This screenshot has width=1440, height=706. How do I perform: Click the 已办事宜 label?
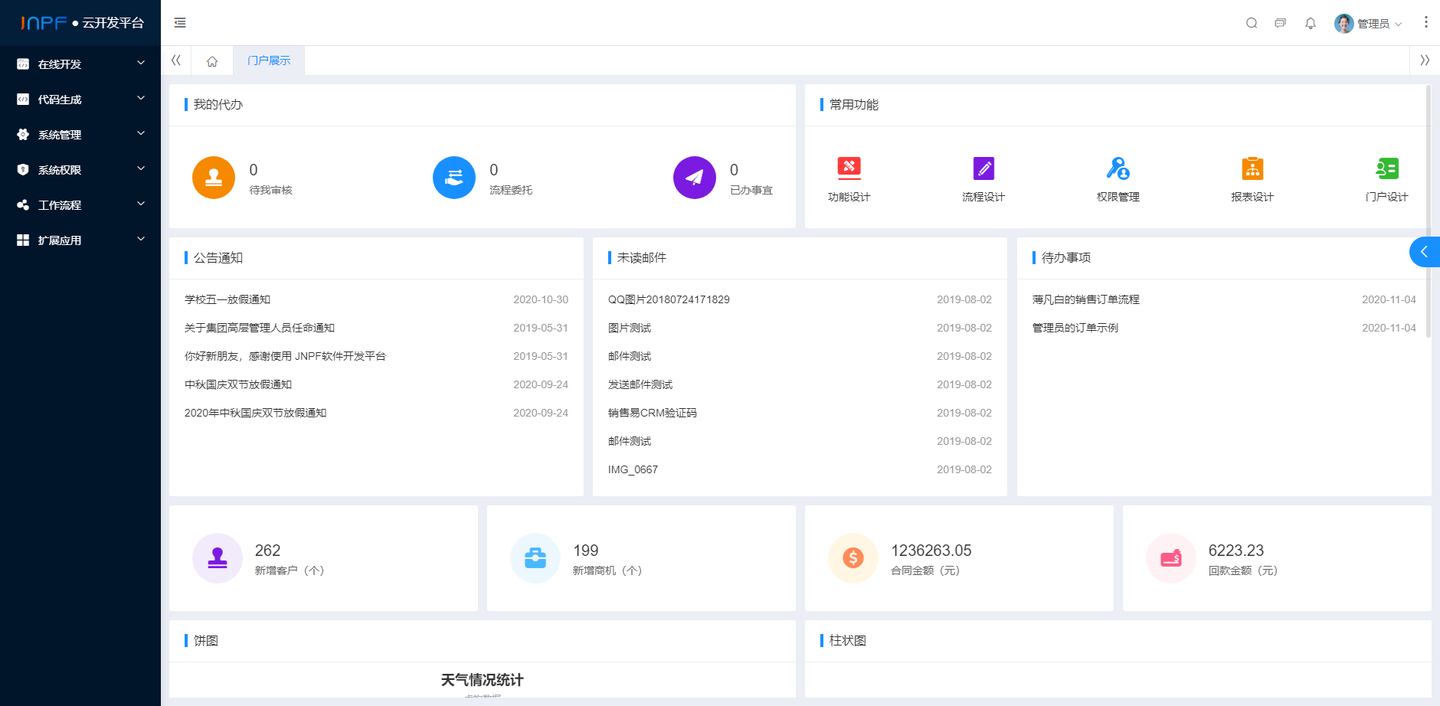(751, 190)
